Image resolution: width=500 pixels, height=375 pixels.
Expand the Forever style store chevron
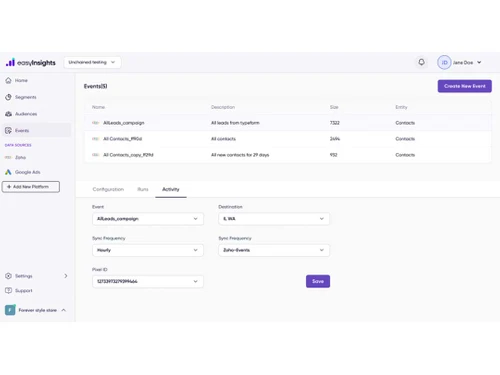click(x=64, y=310)
